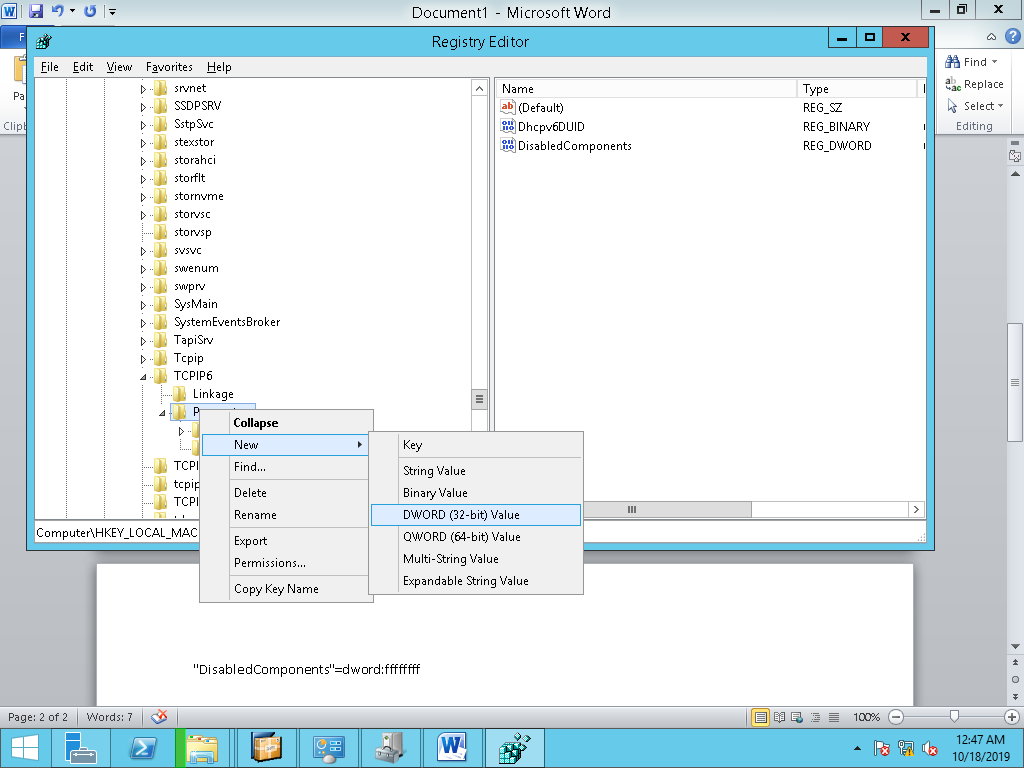Viewport: 1024px width, 768px height.
Task: Choose Collapse in the context menu
Action: tap(286, 423)
